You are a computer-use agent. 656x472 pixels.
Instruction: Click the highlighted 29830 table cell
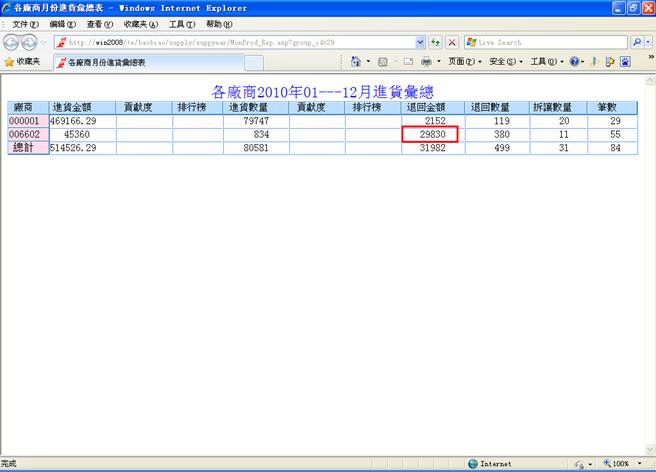431,134
